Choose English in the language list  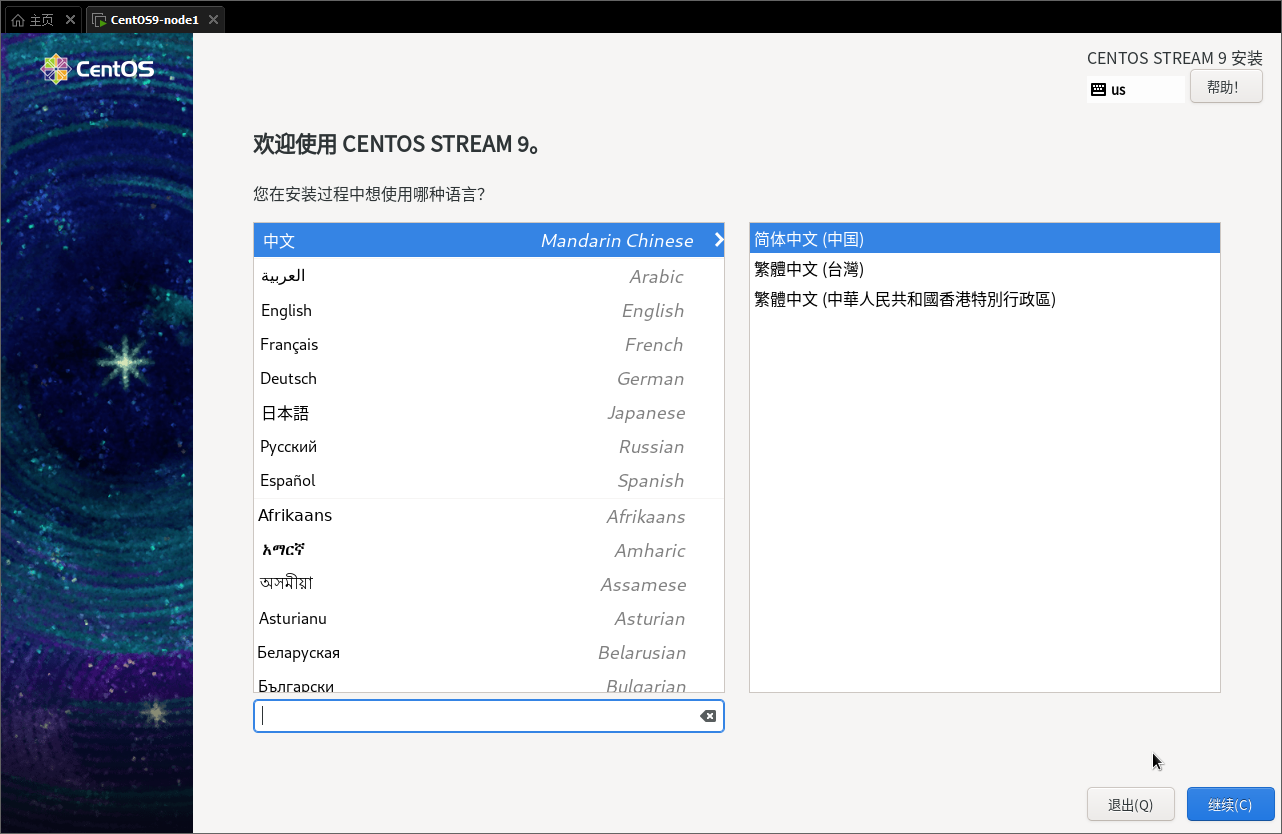489,310
